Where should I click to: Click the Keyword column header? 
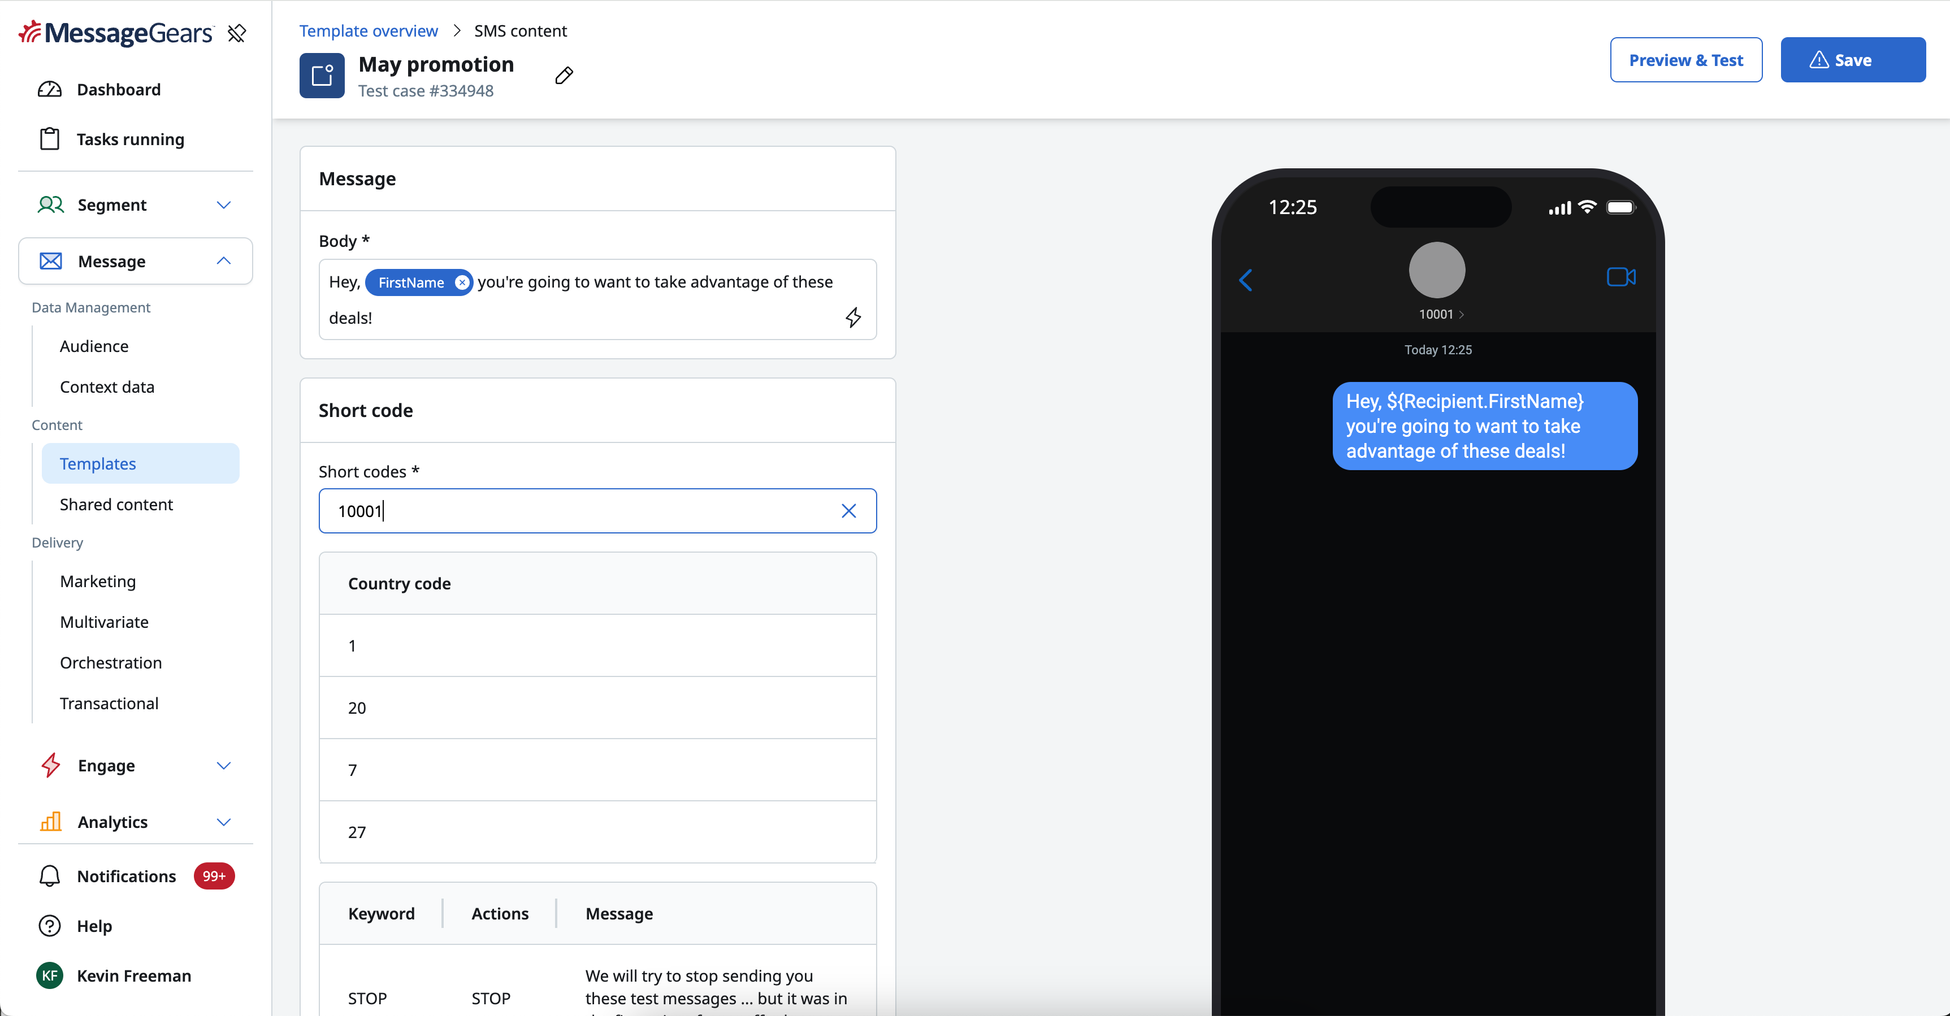(x=381, y=914)
